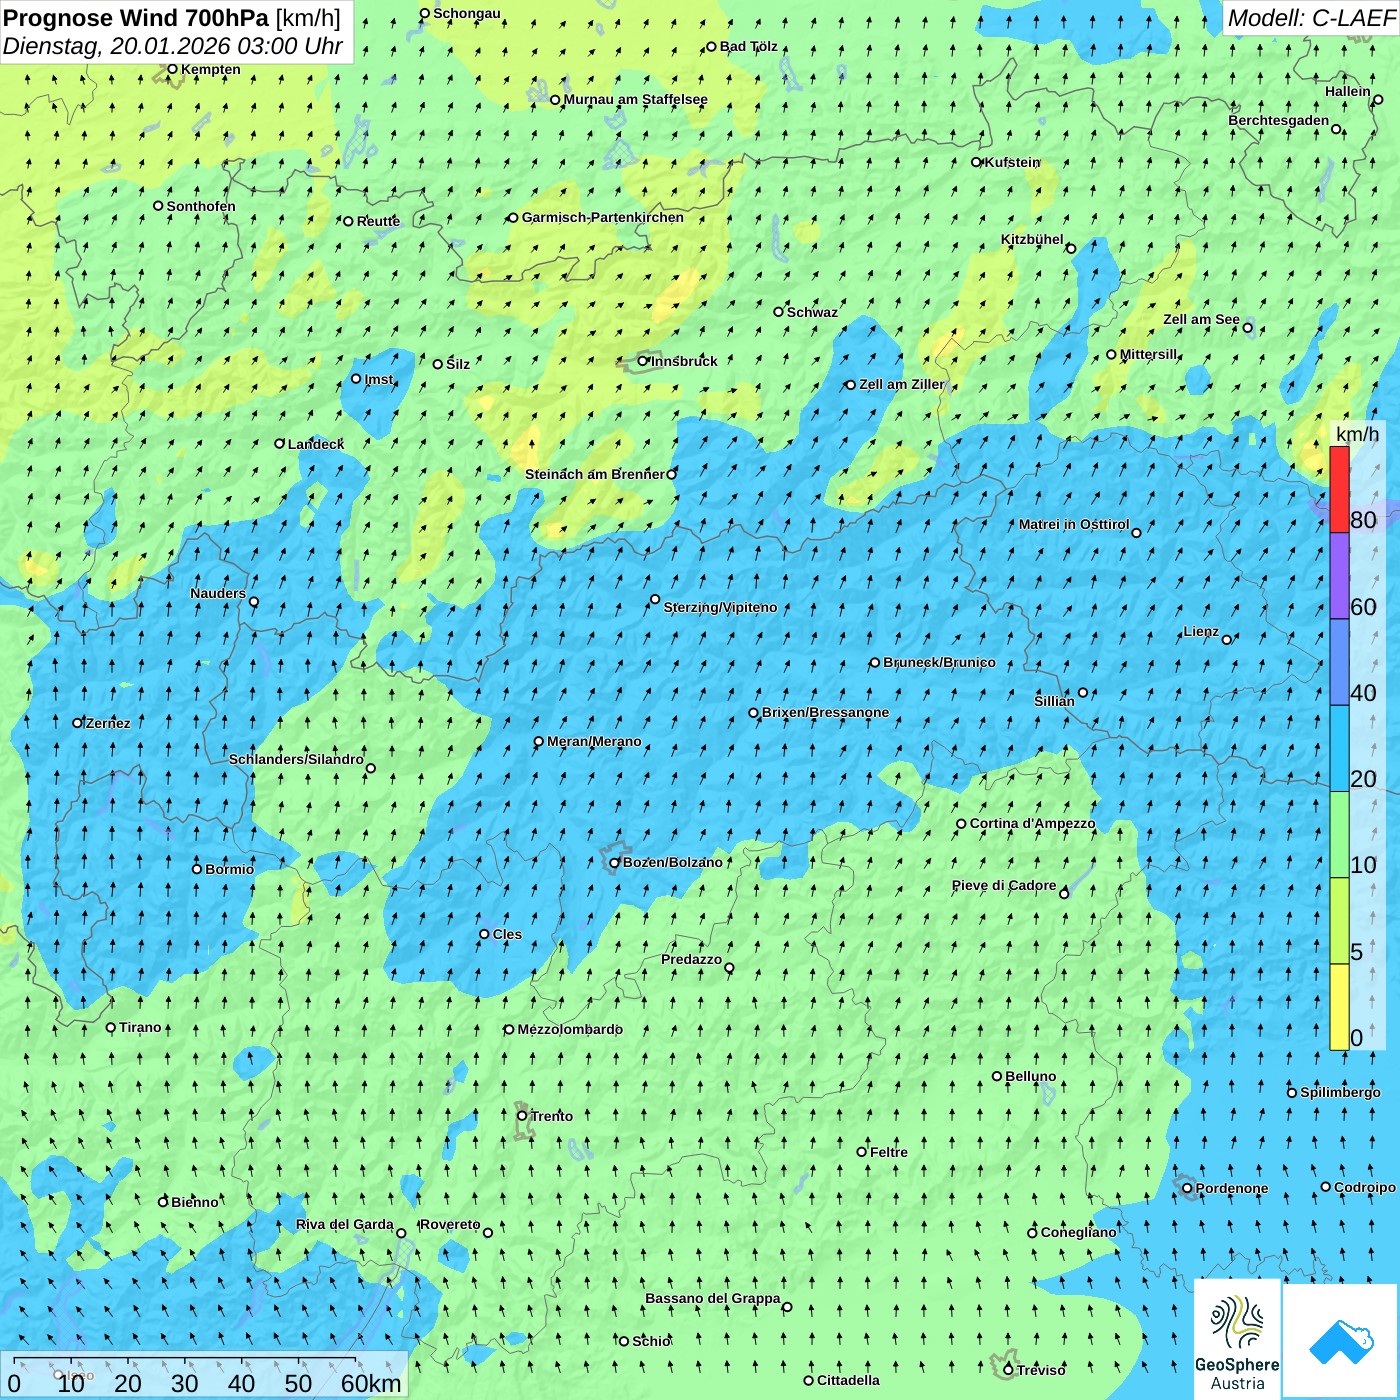Click the 'Mezzolombardo' label

click(570, 1029)
